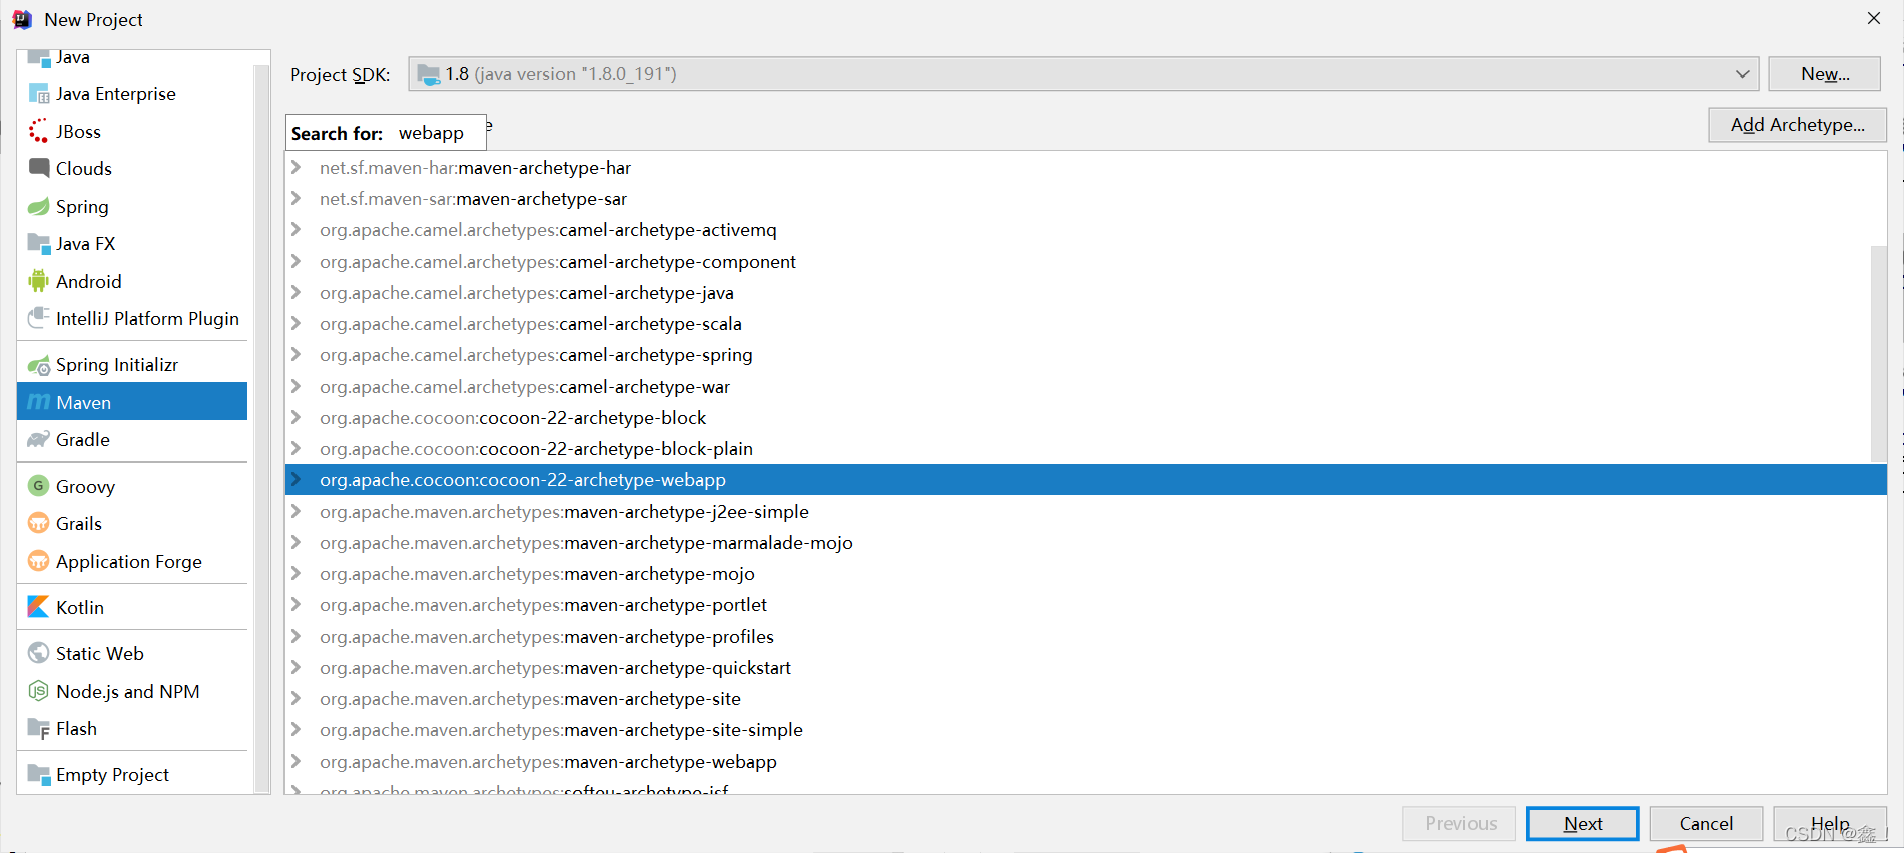Expand camel-archetype-spring node

296,355
